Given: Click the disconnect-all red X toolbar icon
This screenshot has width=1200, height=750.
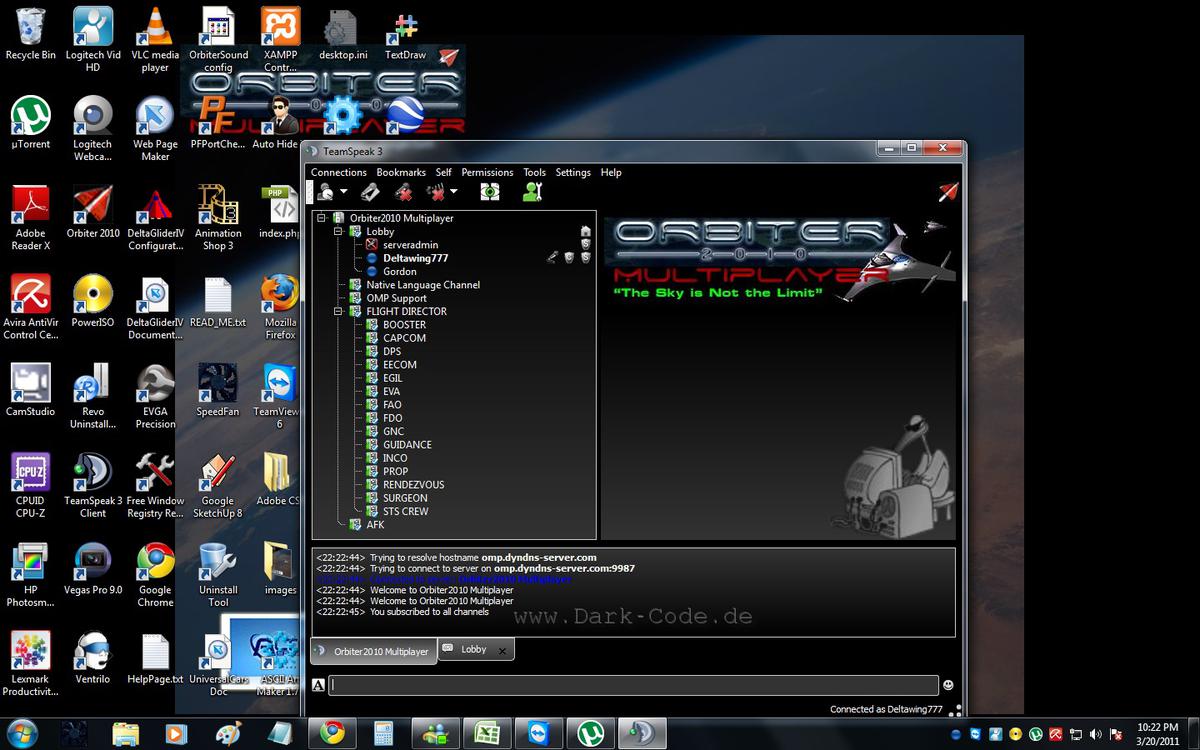Looking at the screenshot, I should pos(436,192).
